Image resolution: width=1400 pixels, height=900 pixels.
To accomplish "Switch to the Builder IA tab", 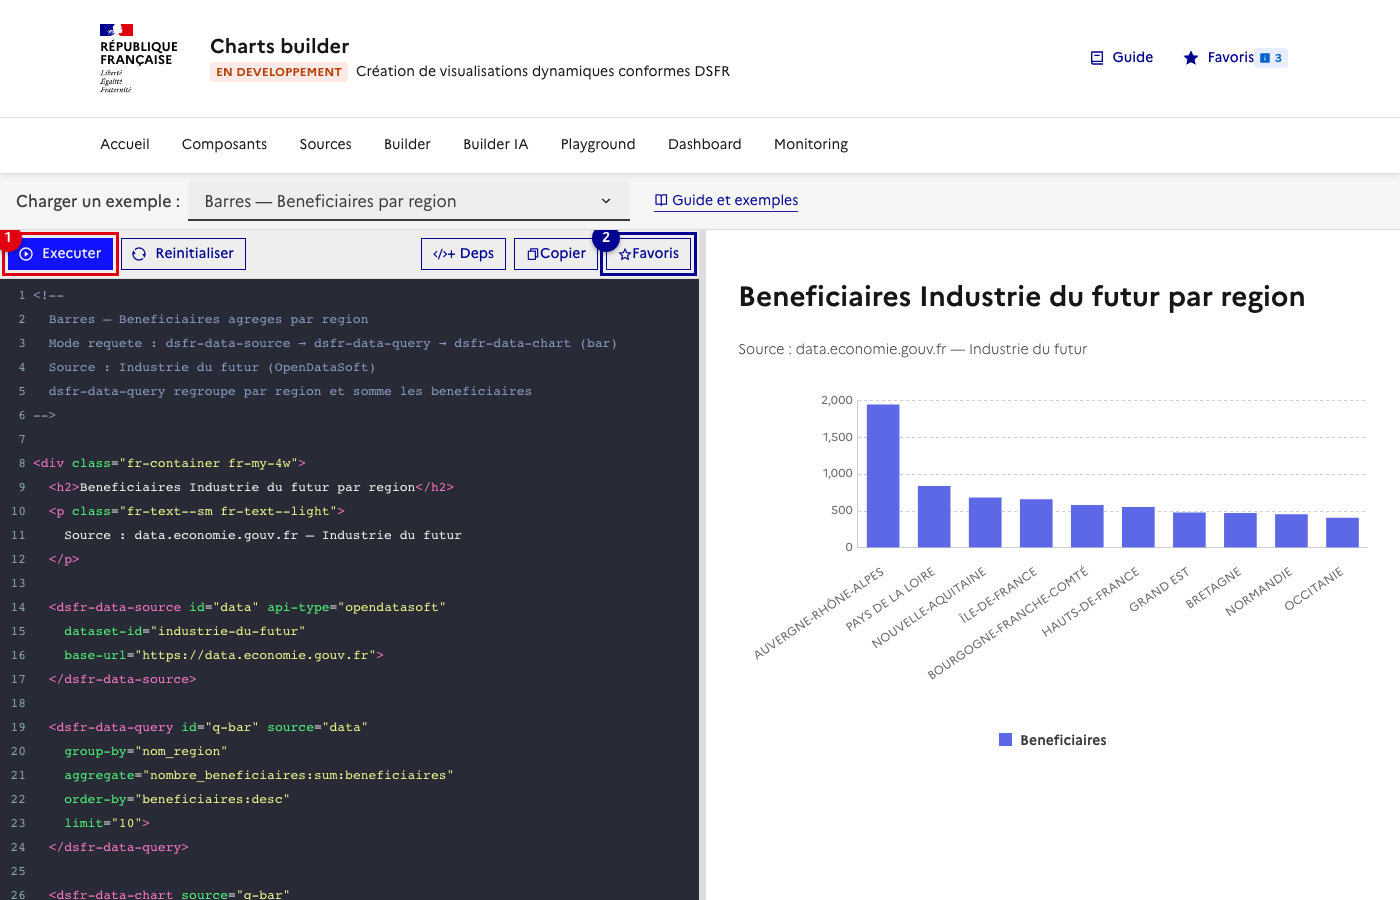I will tap(495, 144).
